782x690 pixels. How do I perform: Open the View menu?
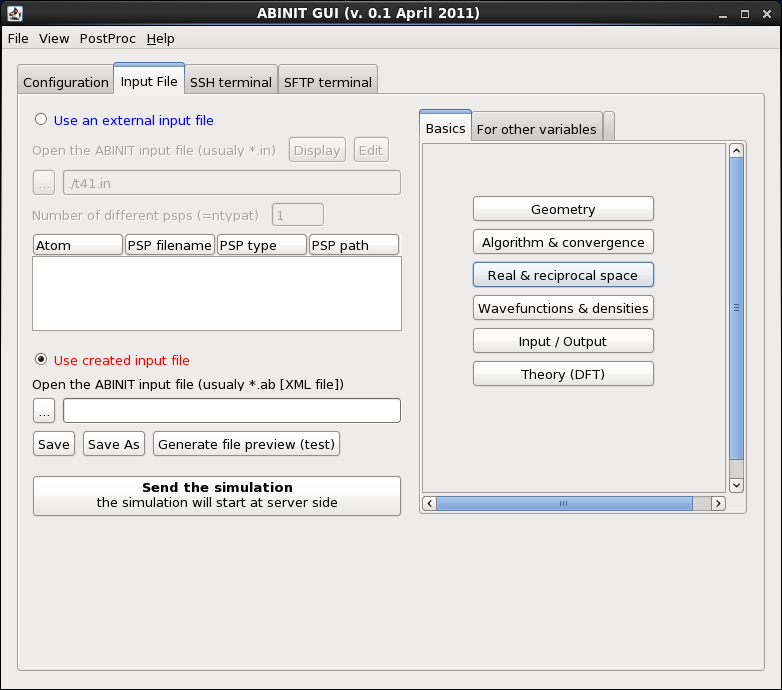pos(54,38)
